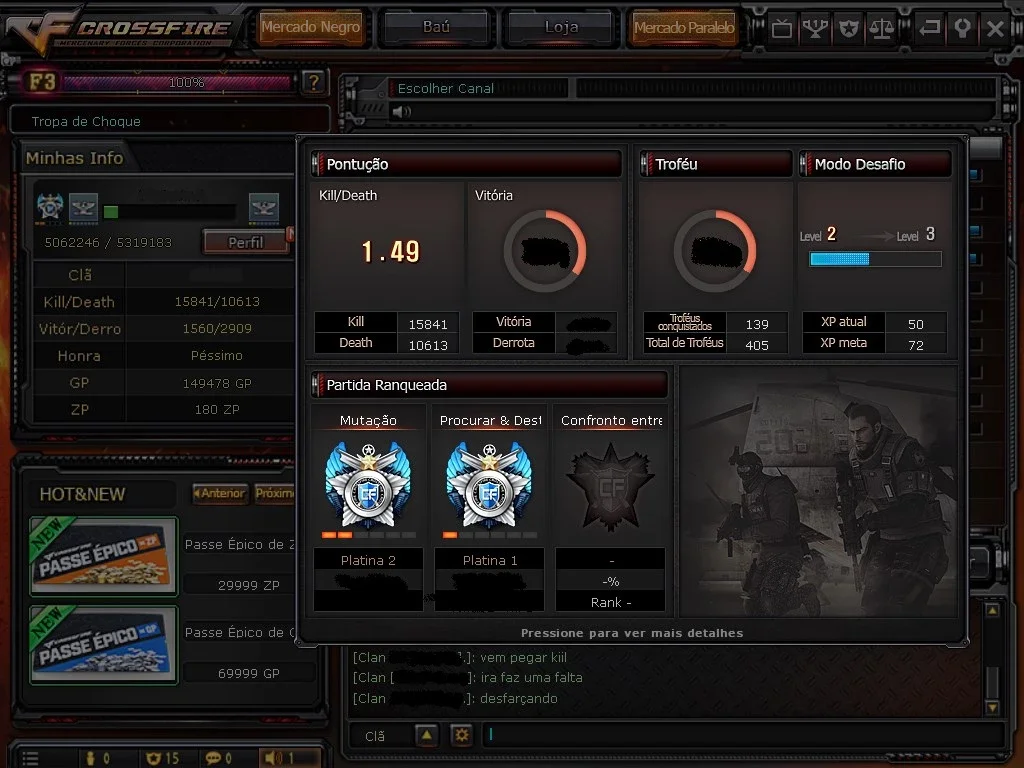Open the TV broadcast icon
This screenshot has width=1024, height=768.
(x=781, y=29)
